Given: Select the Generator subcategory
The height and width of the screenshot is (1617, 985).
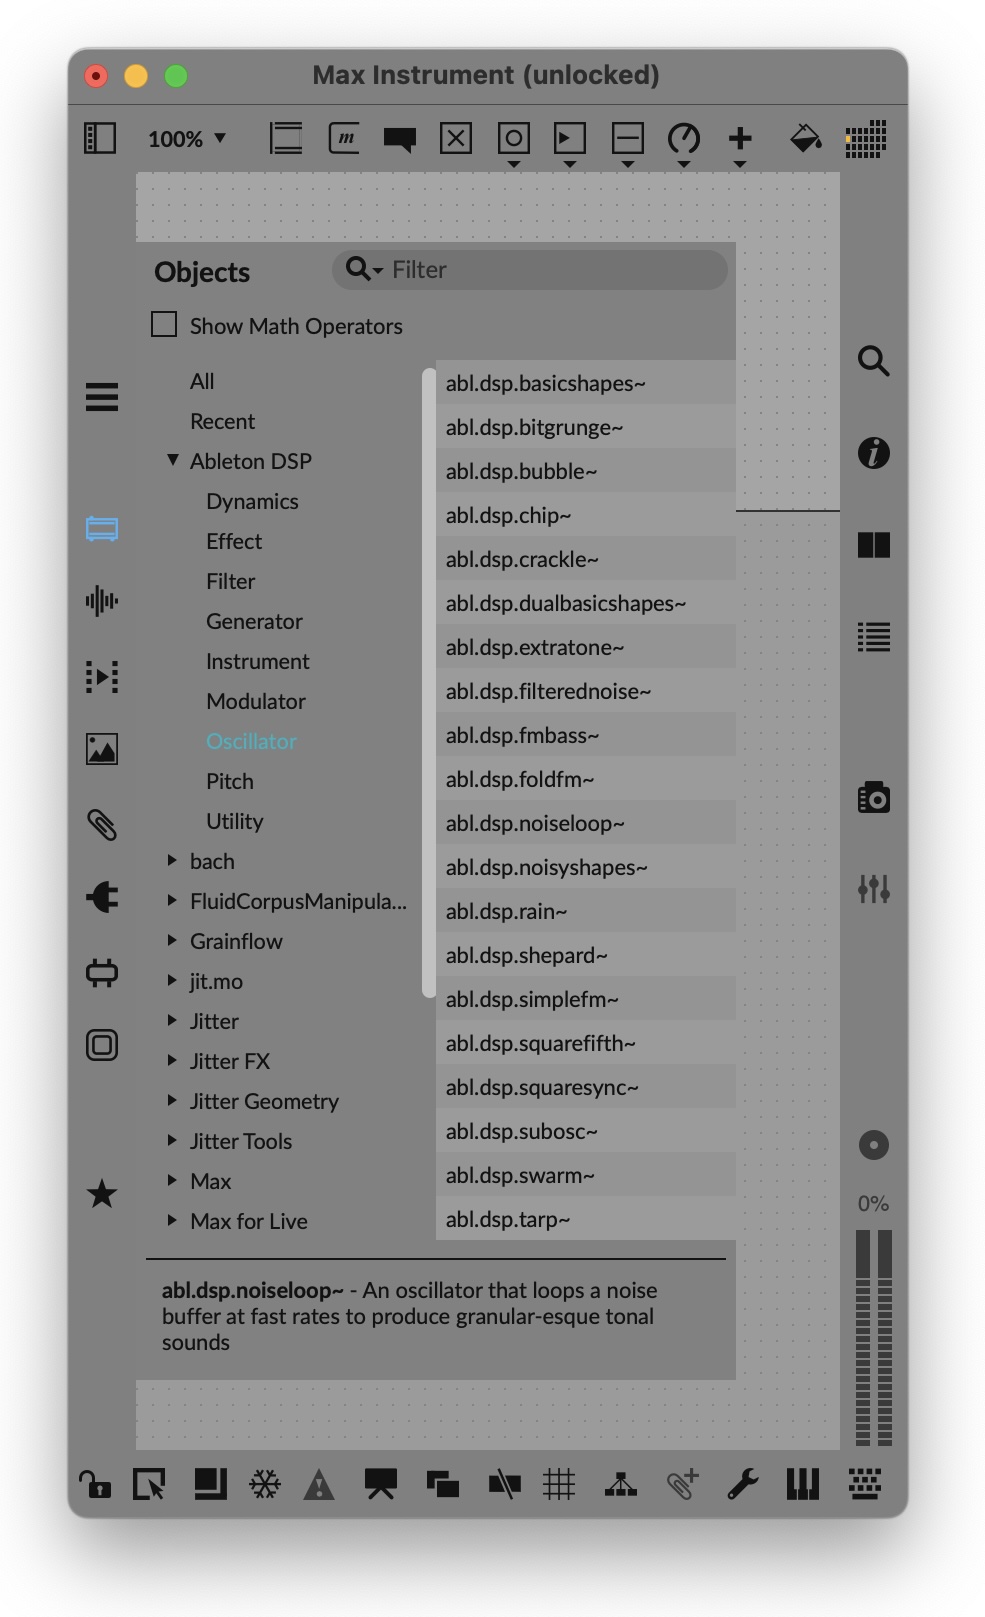Looking at the screenshot, I should [254, 621].
